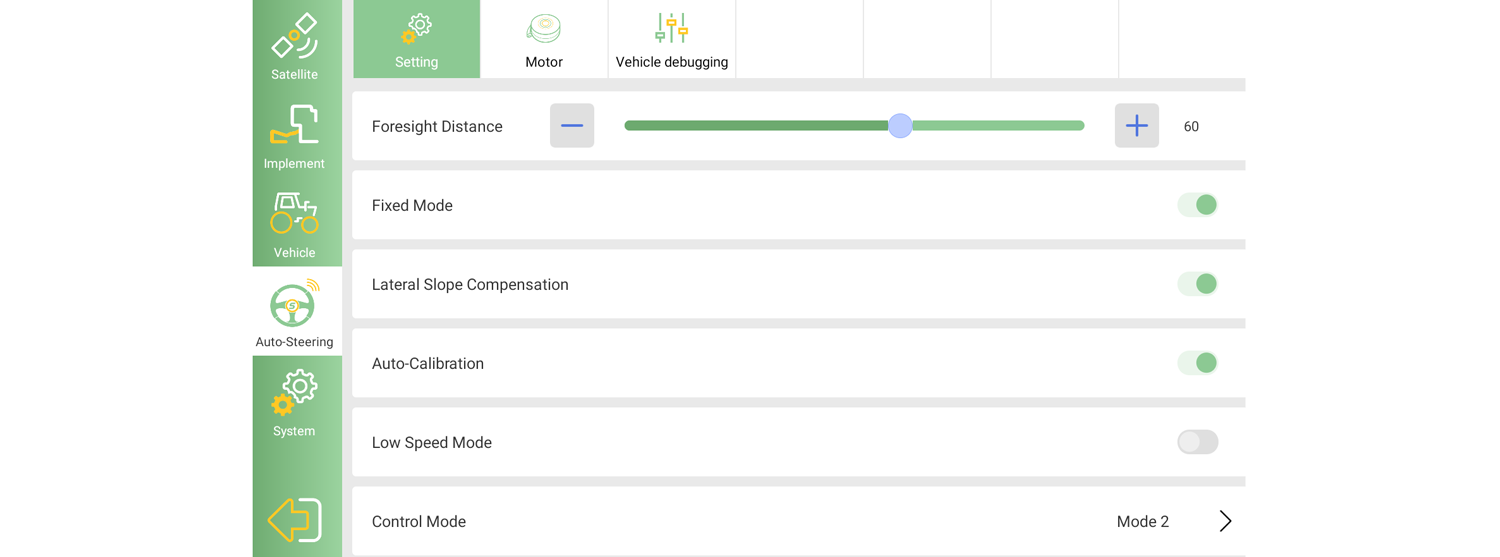Select the Auto-Steering steering wheel icon
This screenshot has width=1500, height=557.
[293, 305]
